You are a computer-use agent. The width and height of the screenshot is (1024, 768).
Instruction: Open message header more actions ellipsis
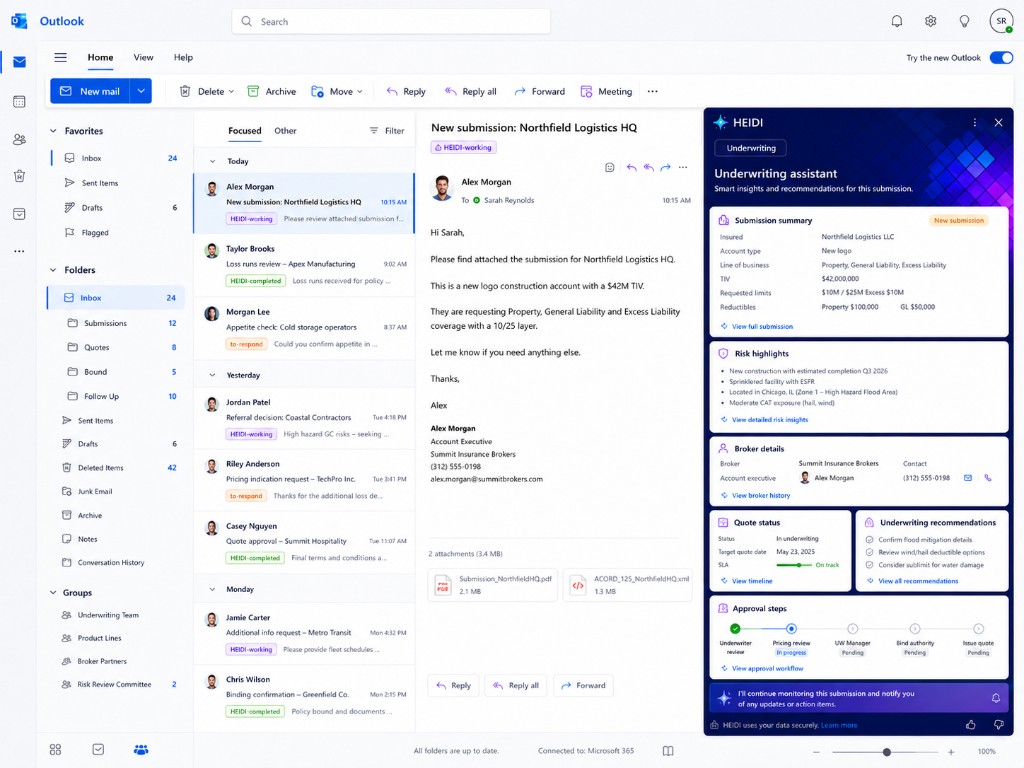click(683, 167)
